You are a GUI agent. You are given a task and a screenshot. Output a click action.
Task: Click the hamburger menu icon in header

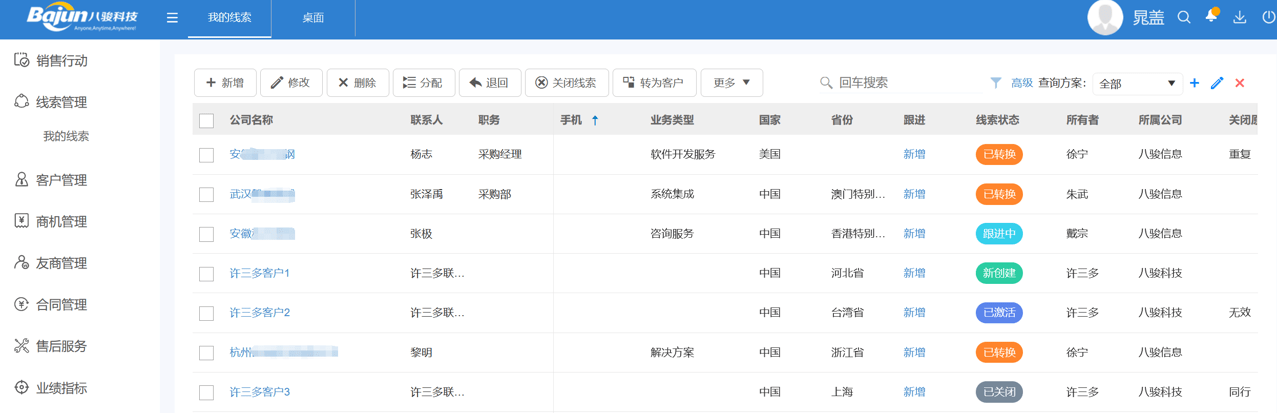point(172,18)
